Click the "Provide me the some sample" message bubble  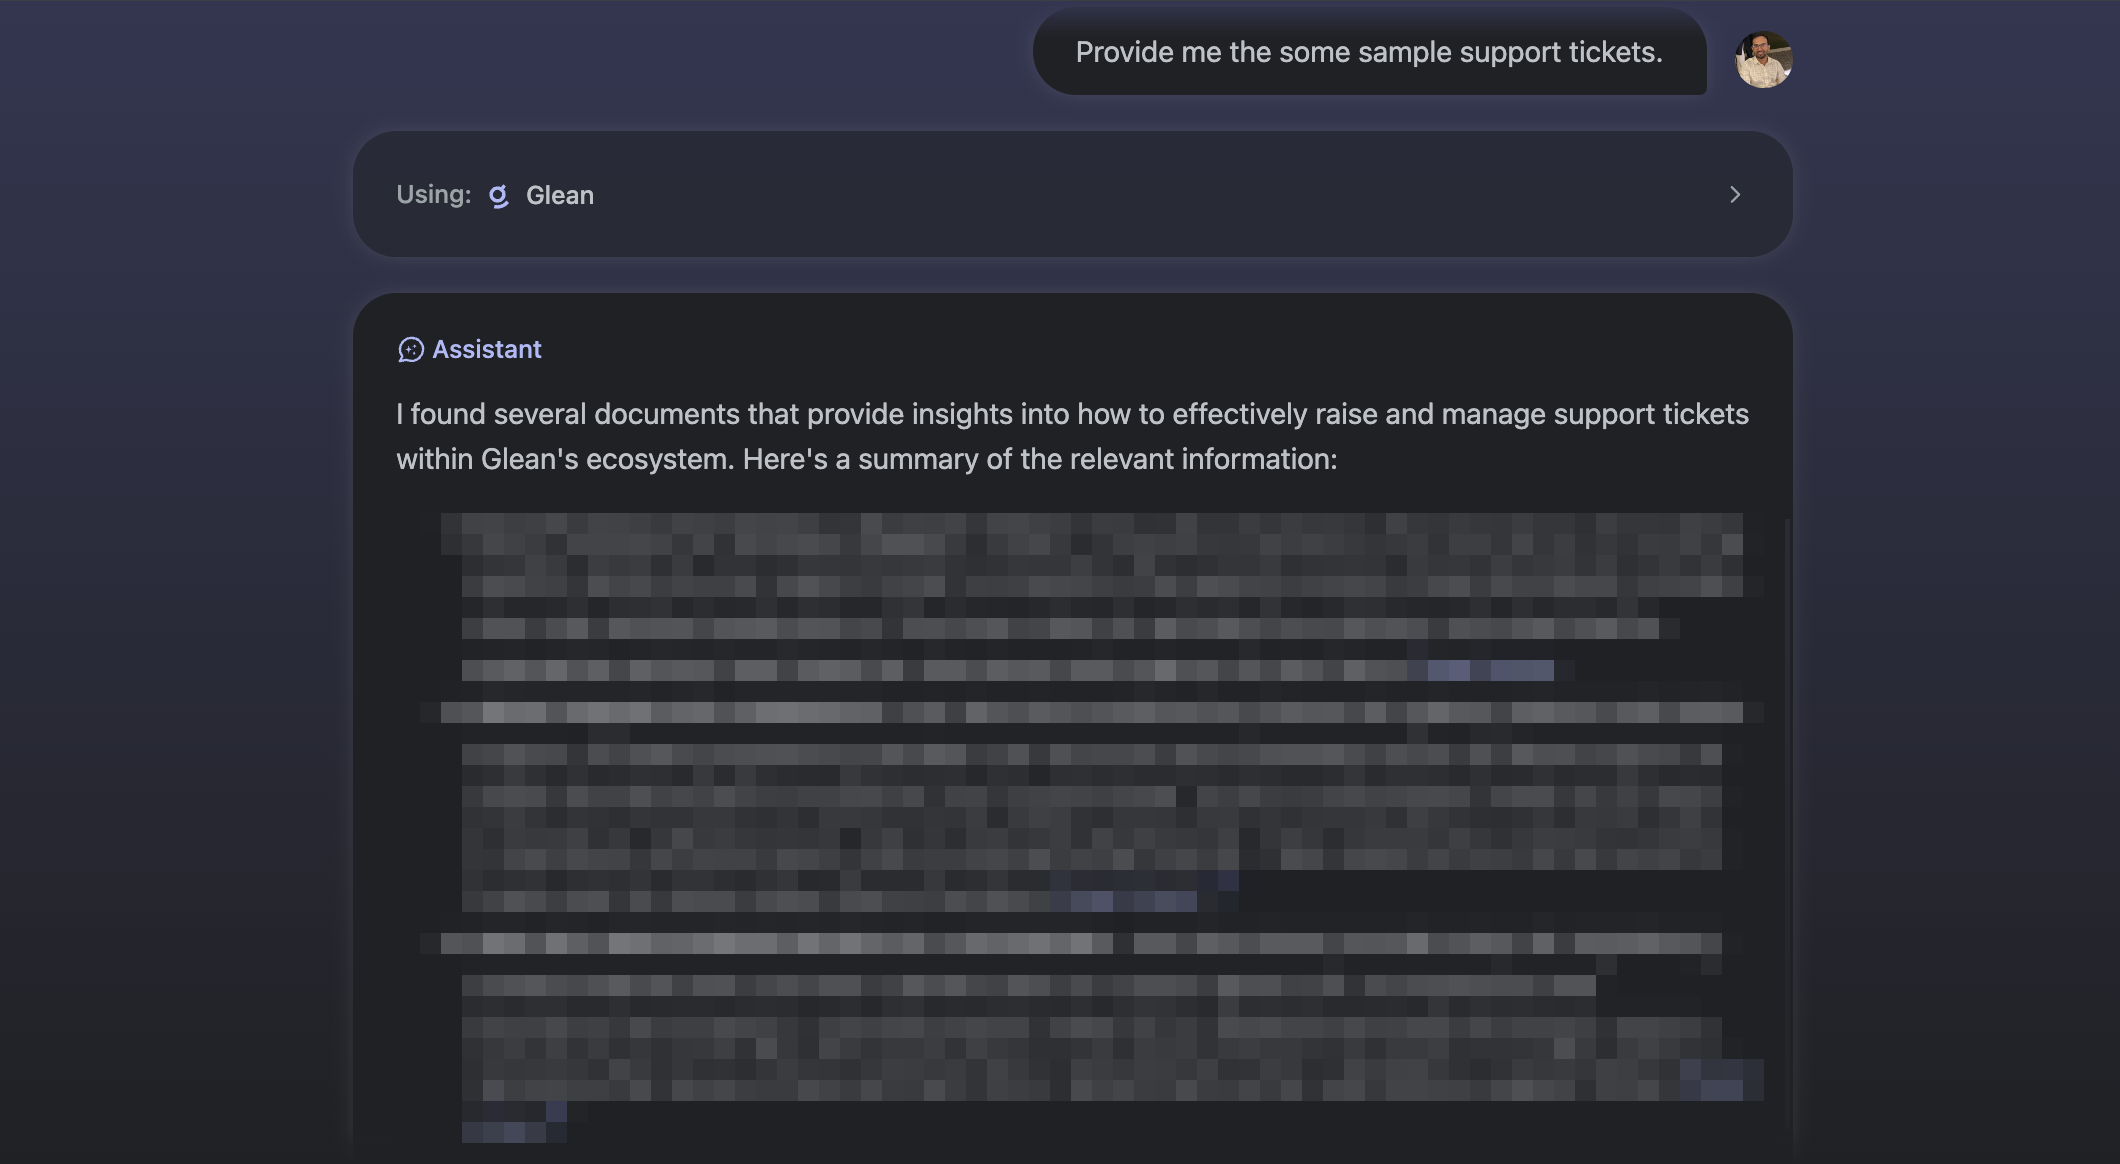pos(1368,53)
